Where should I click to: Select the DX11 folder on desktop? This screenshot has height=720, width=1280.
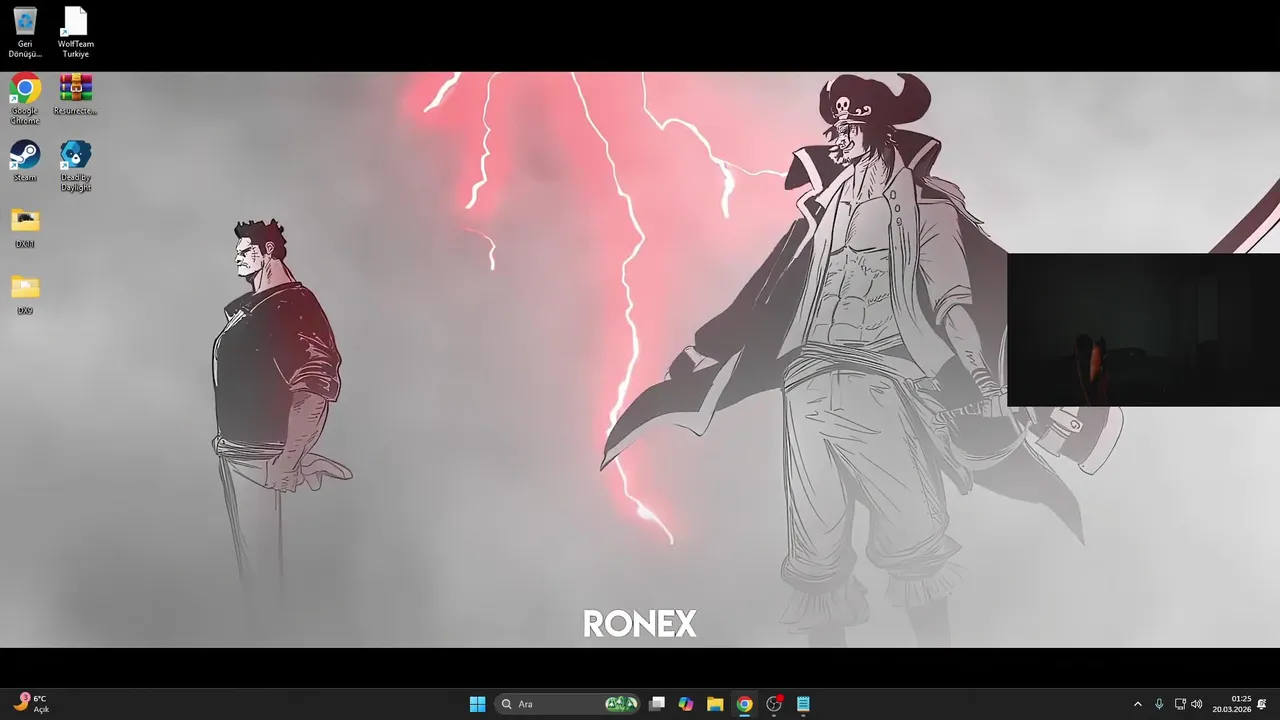point(25,228)
